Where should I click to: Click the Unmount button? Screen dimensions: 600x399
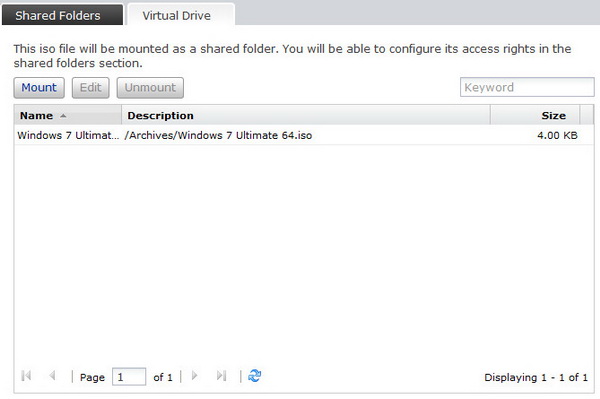150,88
